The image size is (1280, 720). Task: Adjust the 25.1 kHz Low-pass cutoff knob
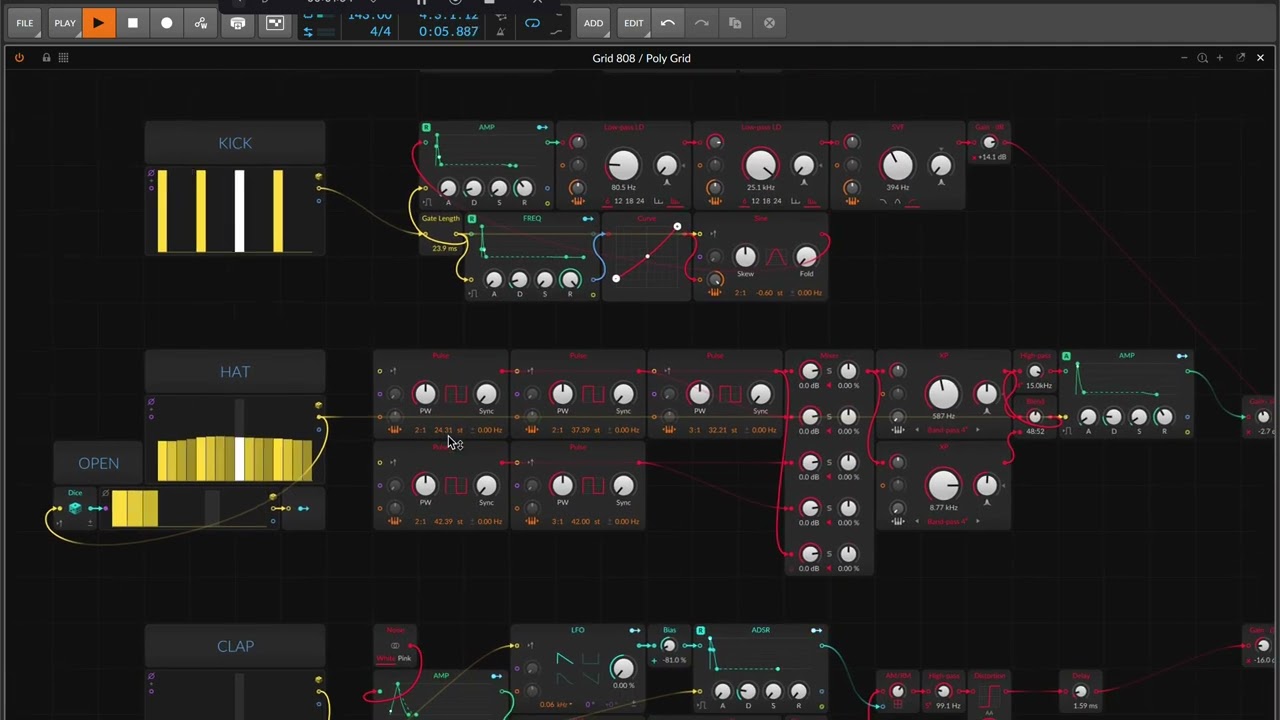coord(760,165)
